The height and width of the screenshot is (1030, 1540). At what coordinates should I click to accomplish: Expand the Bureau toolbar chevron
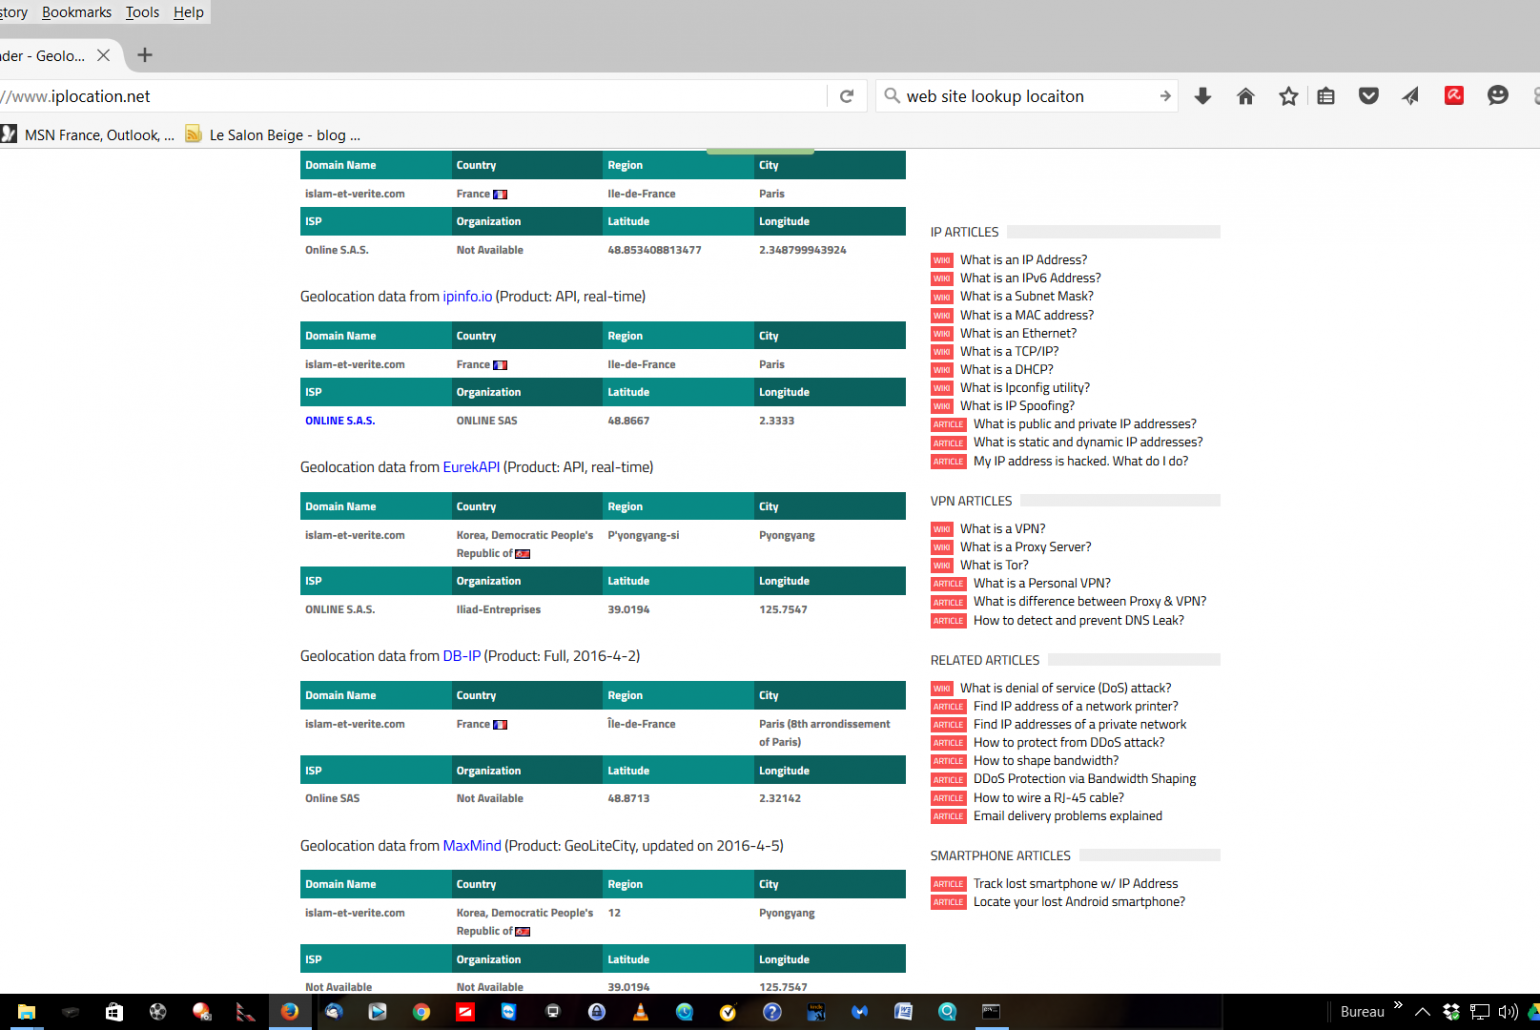pos(1398,1005)
